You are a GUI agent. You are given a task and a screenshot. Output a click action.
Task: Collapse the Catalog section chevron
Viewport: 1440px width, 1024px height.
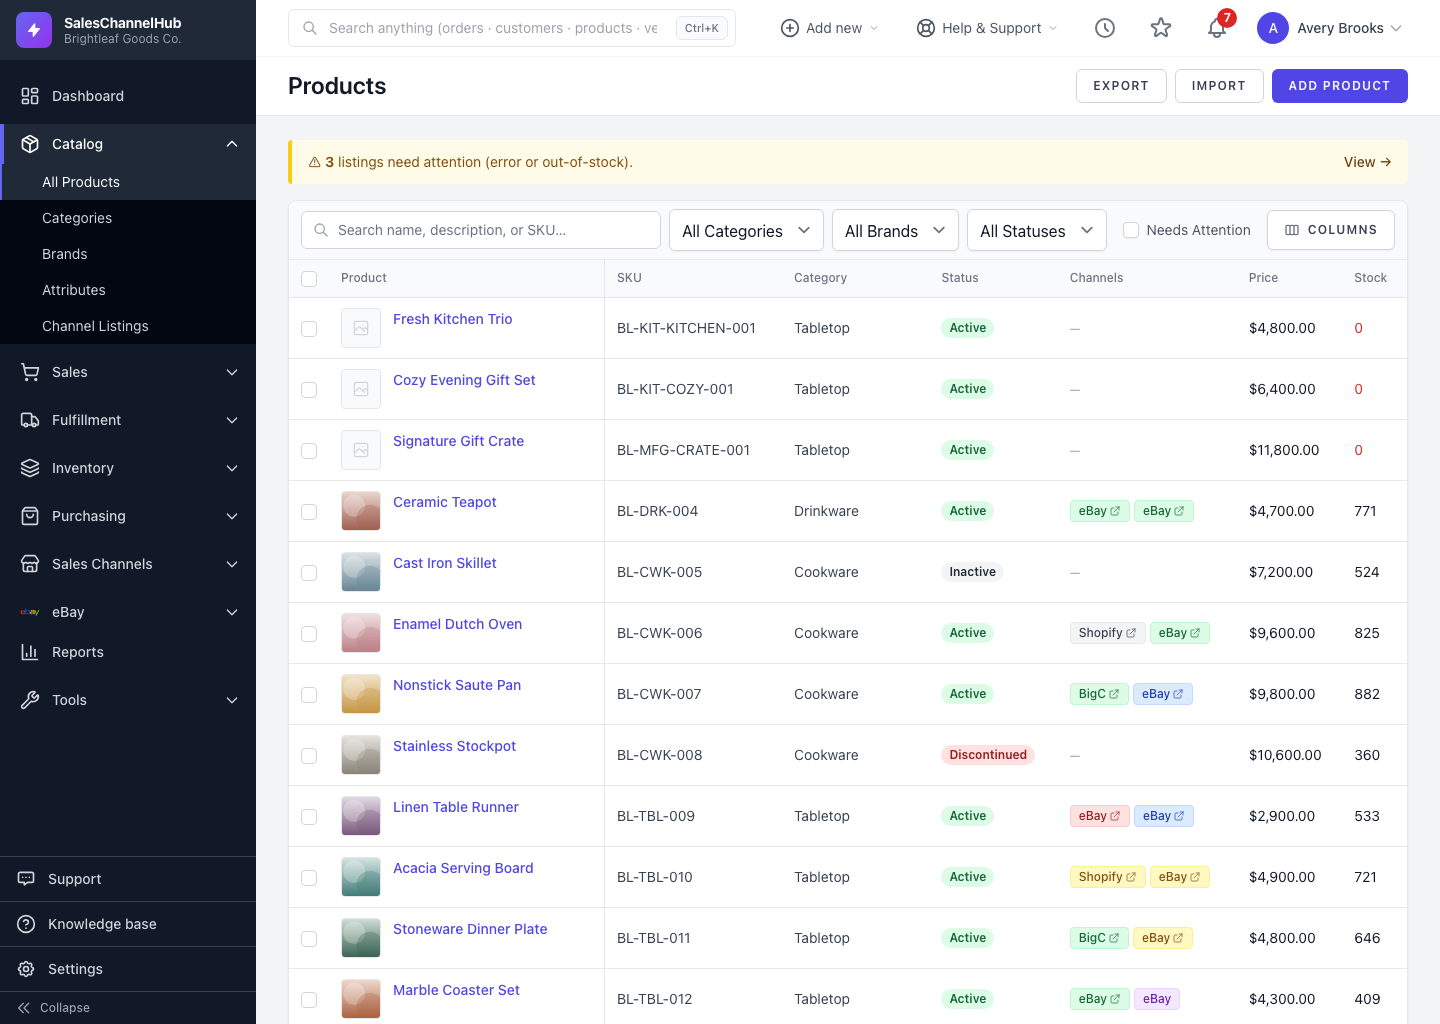[232, 144]
